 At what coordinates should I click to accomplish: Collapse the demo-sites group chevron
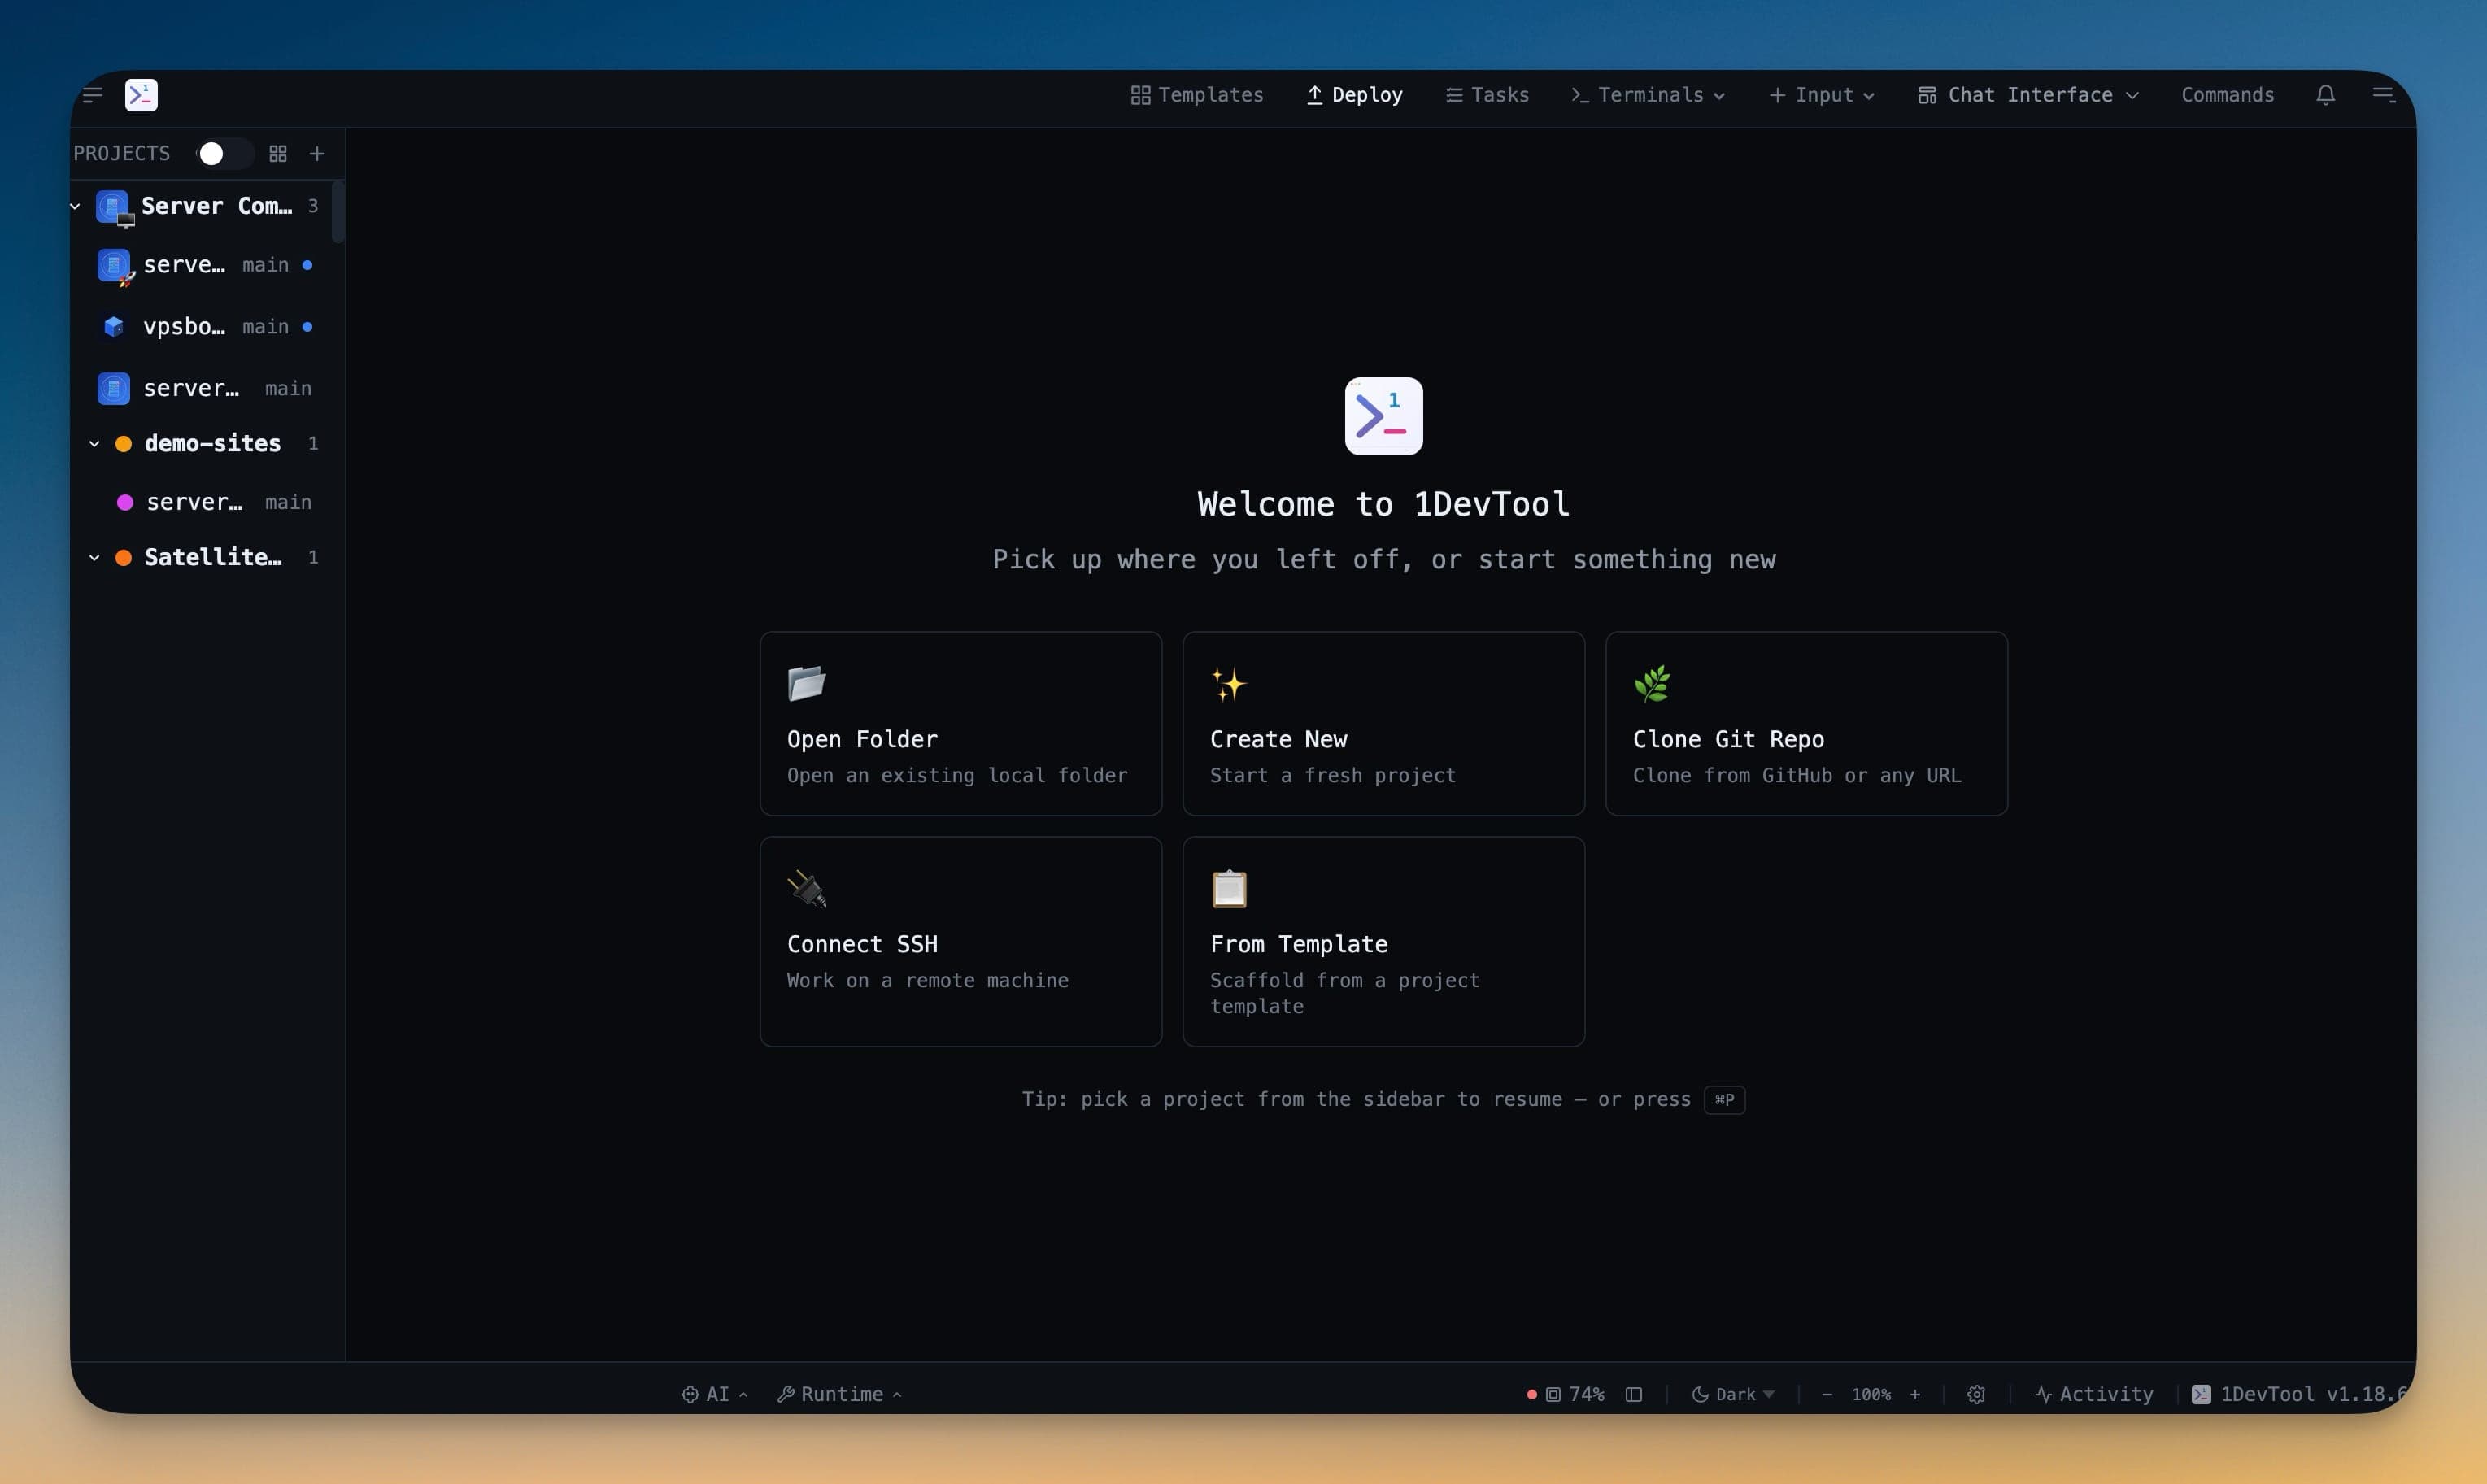click(94, 443)
